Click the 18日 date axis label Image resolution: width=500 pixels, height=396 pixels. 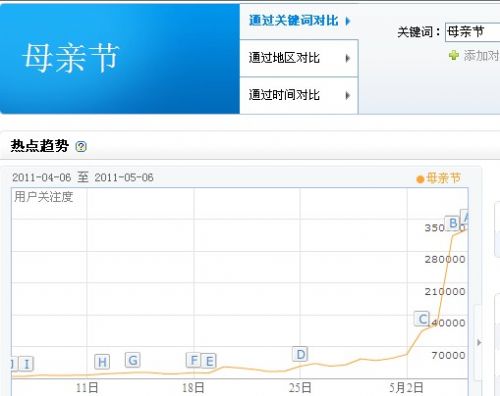pos(193,388)
